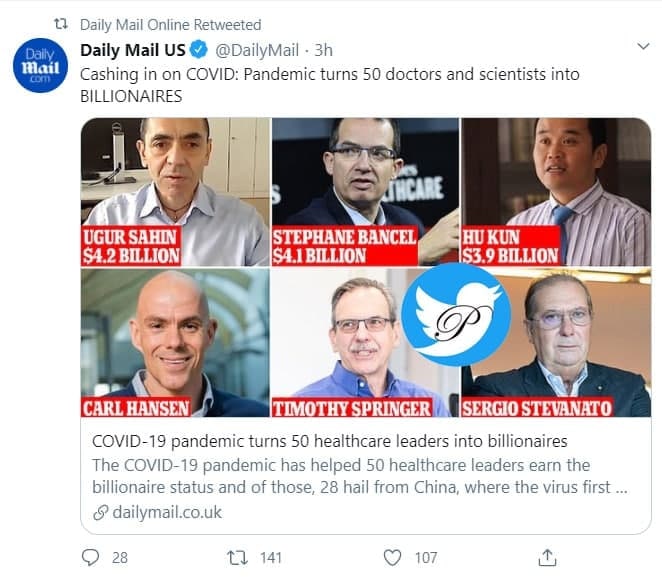662x577 pixels.
Task: Click the retweeted arrows icon at top
Action: [59, 24]
